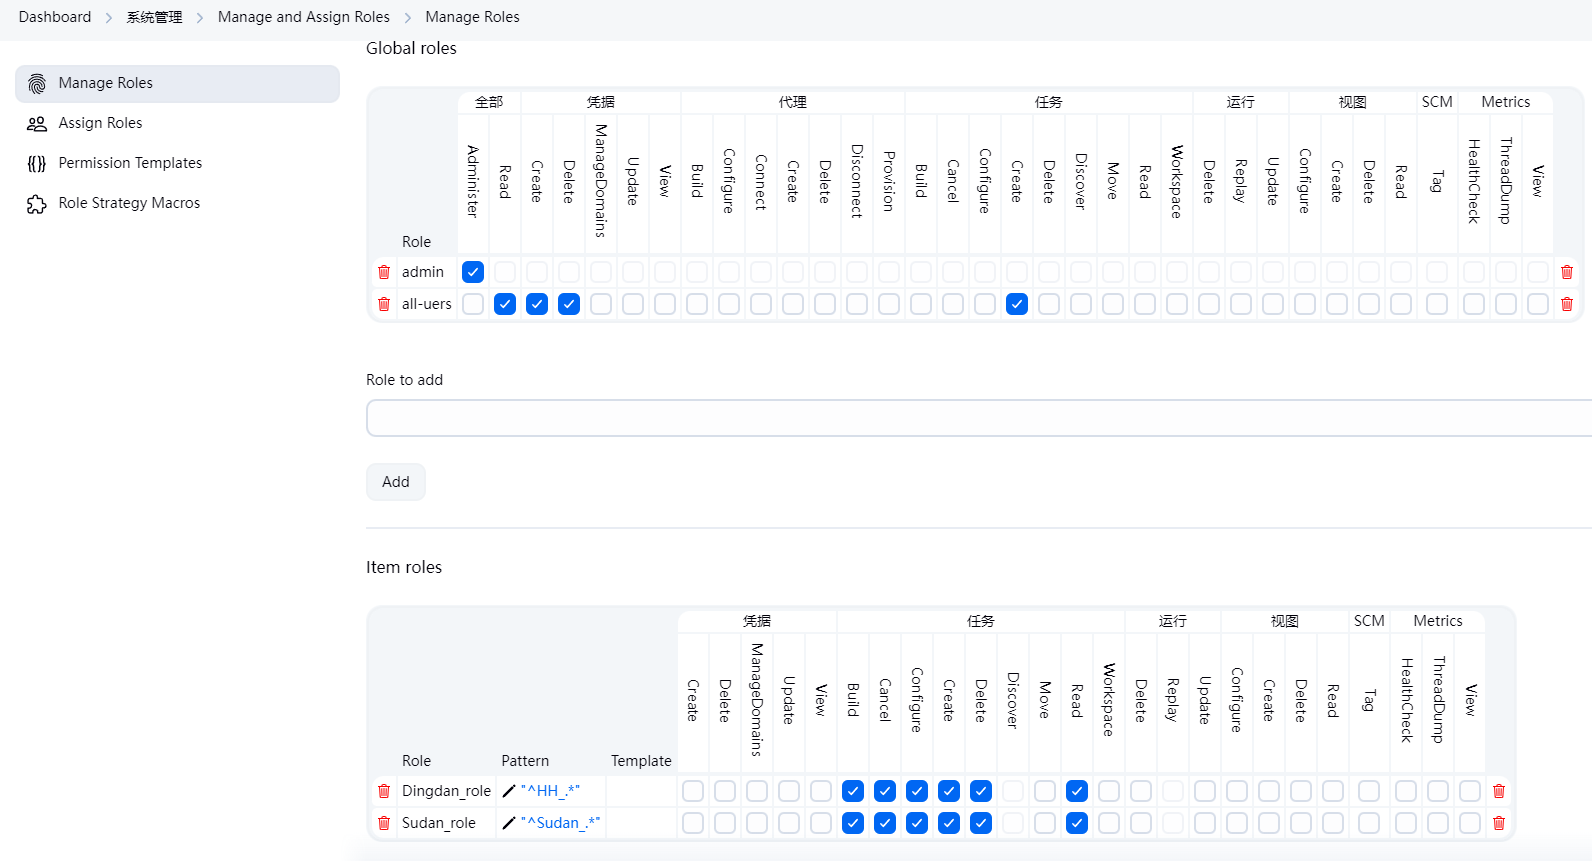Uncheck global Read permission for all-uers
The image size is (1592, 862).
point(505,304)
